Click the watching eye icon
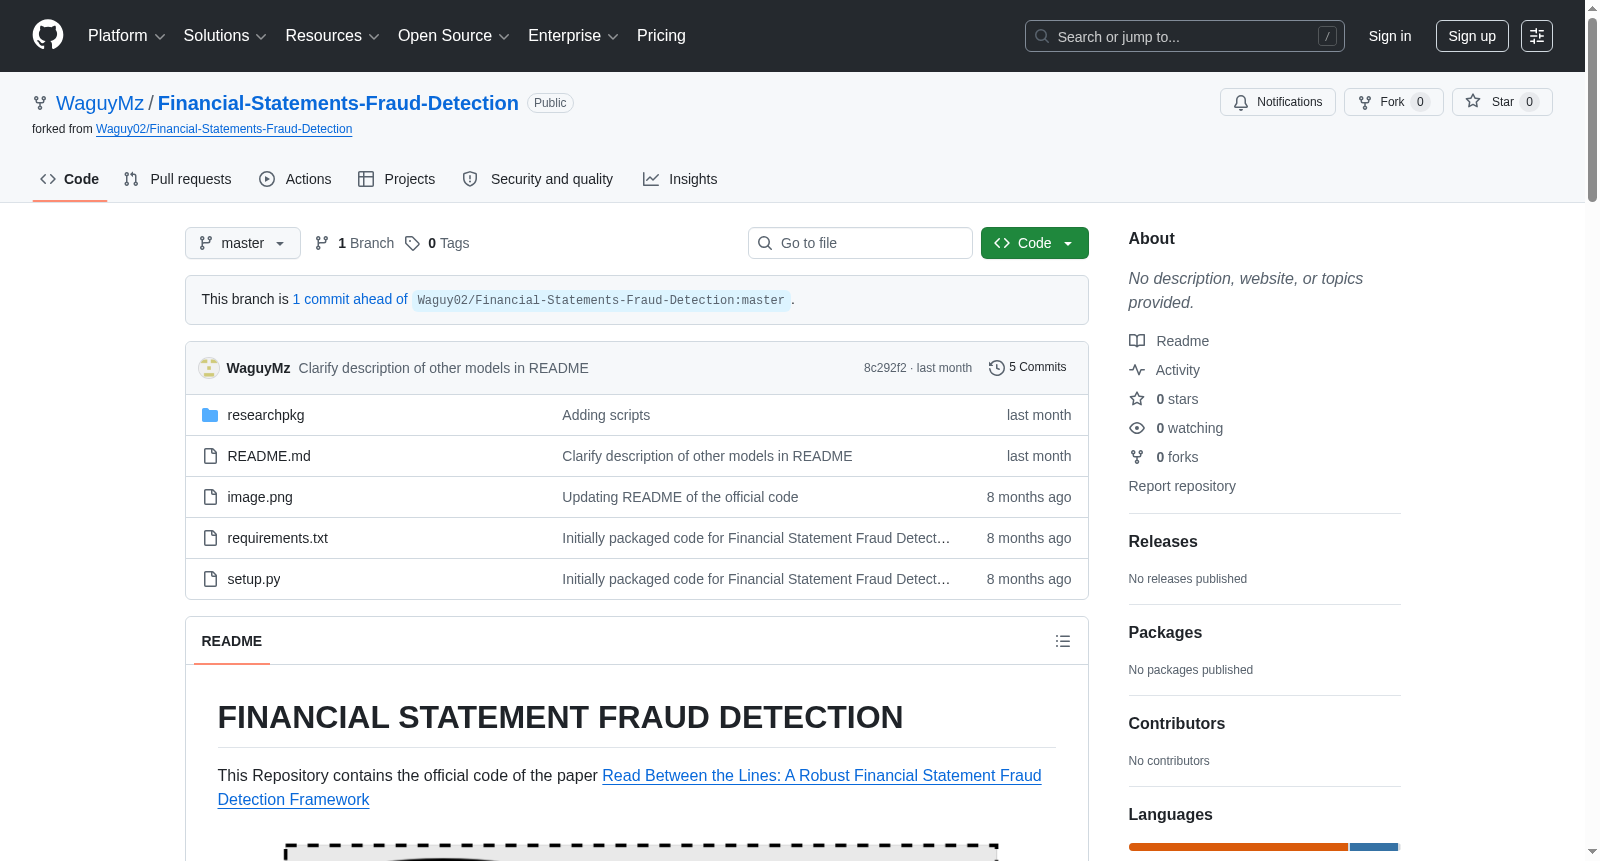 tap(1137, 428)
